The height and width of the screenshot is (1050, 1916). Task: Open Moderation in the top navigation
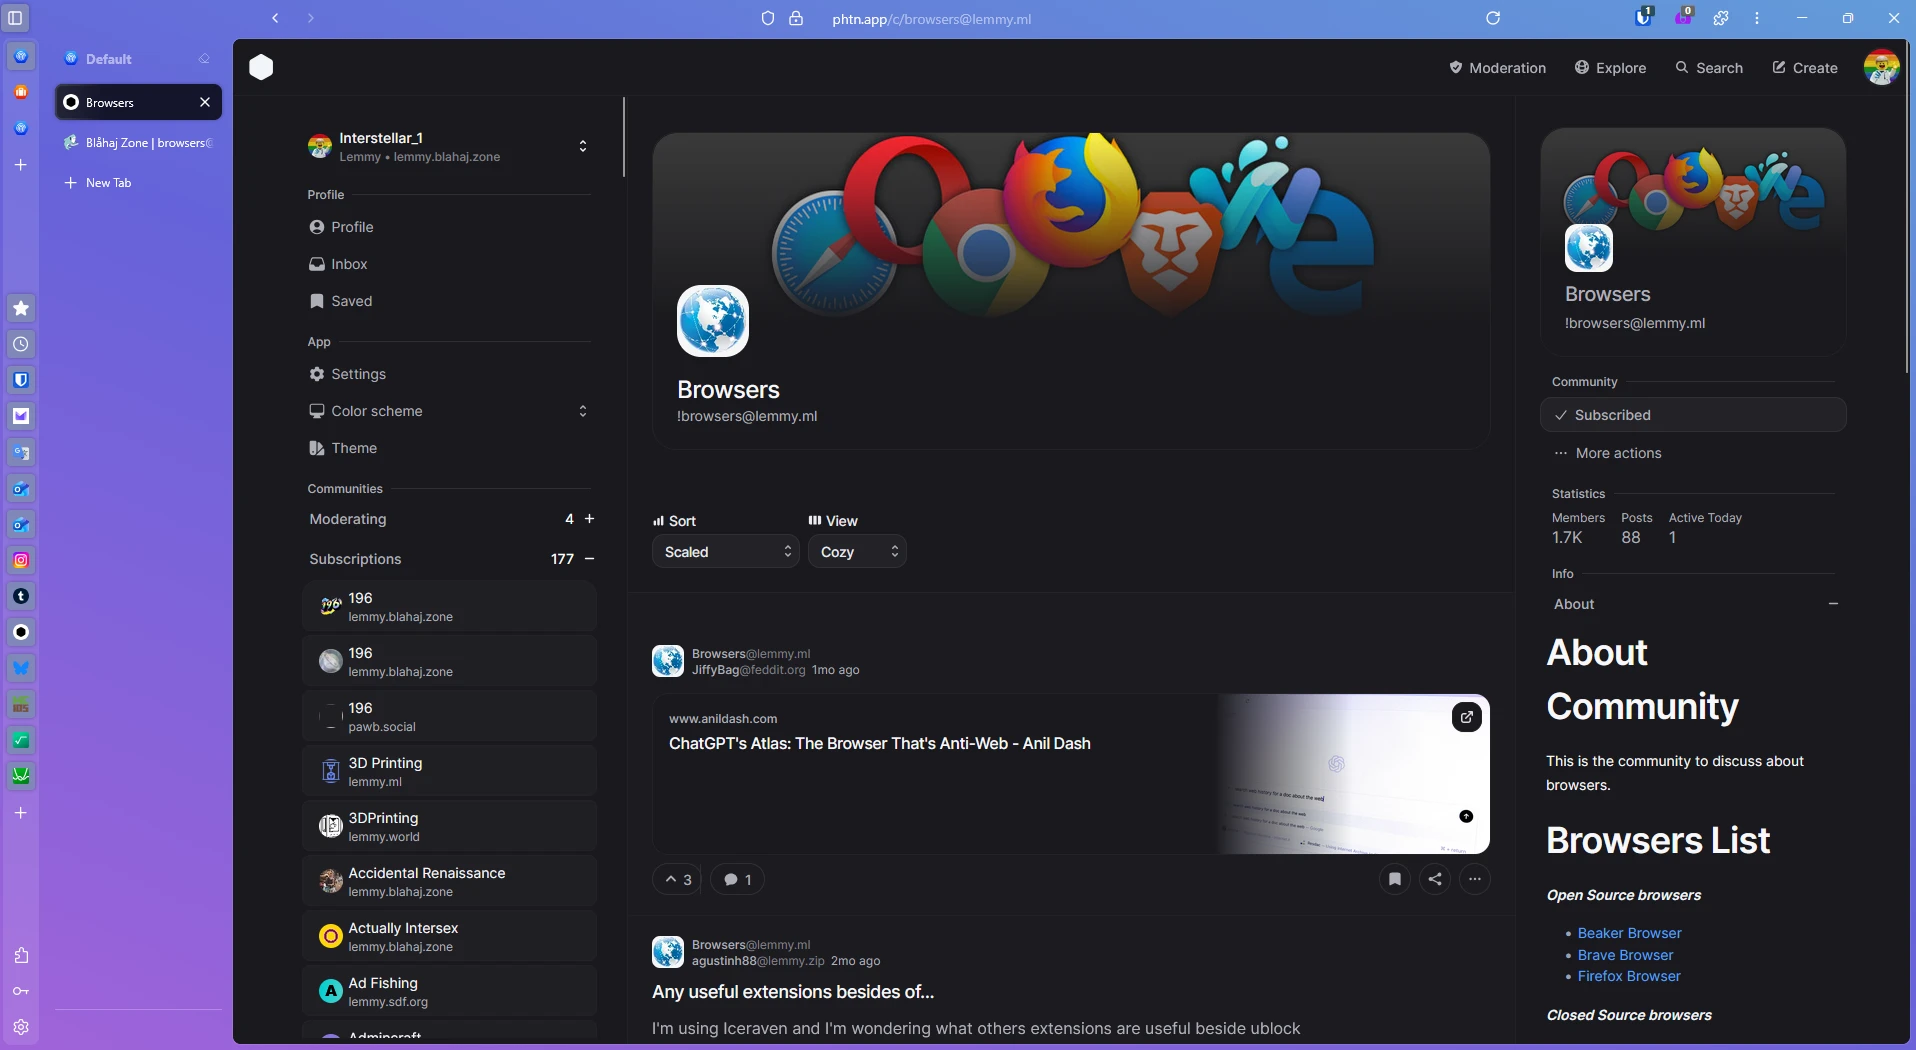pos(1497,68)
